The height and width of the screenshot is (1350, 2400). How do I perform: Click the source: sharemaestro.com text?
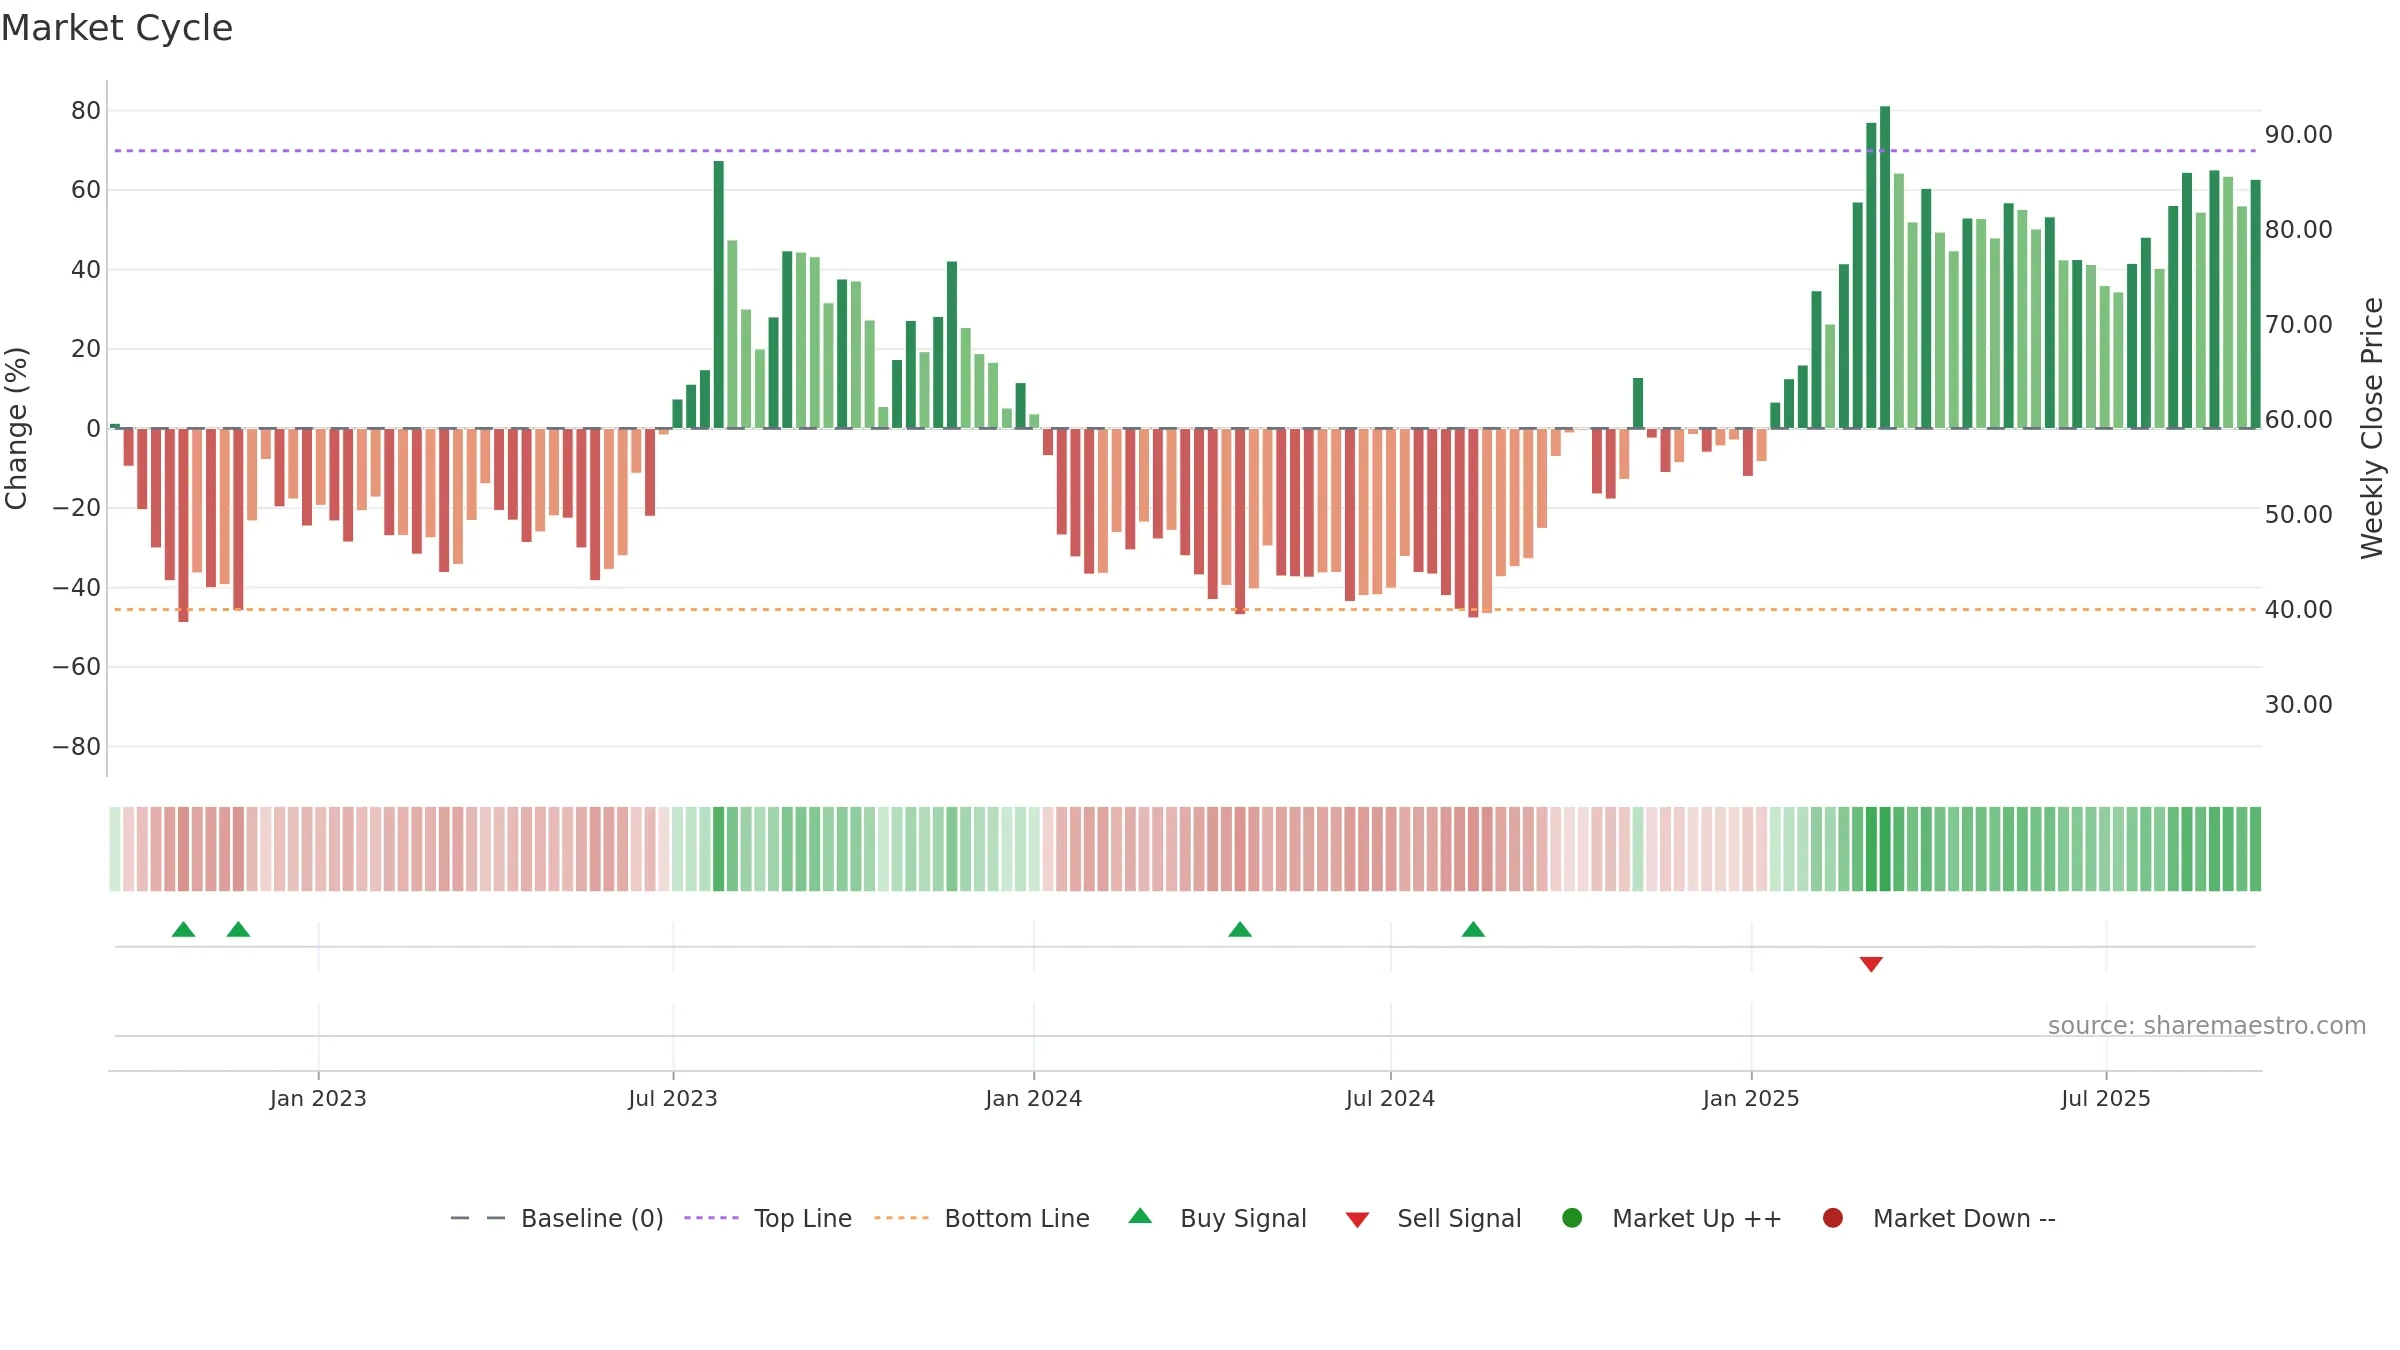pyautogui.click(x=2207, y=1025)
